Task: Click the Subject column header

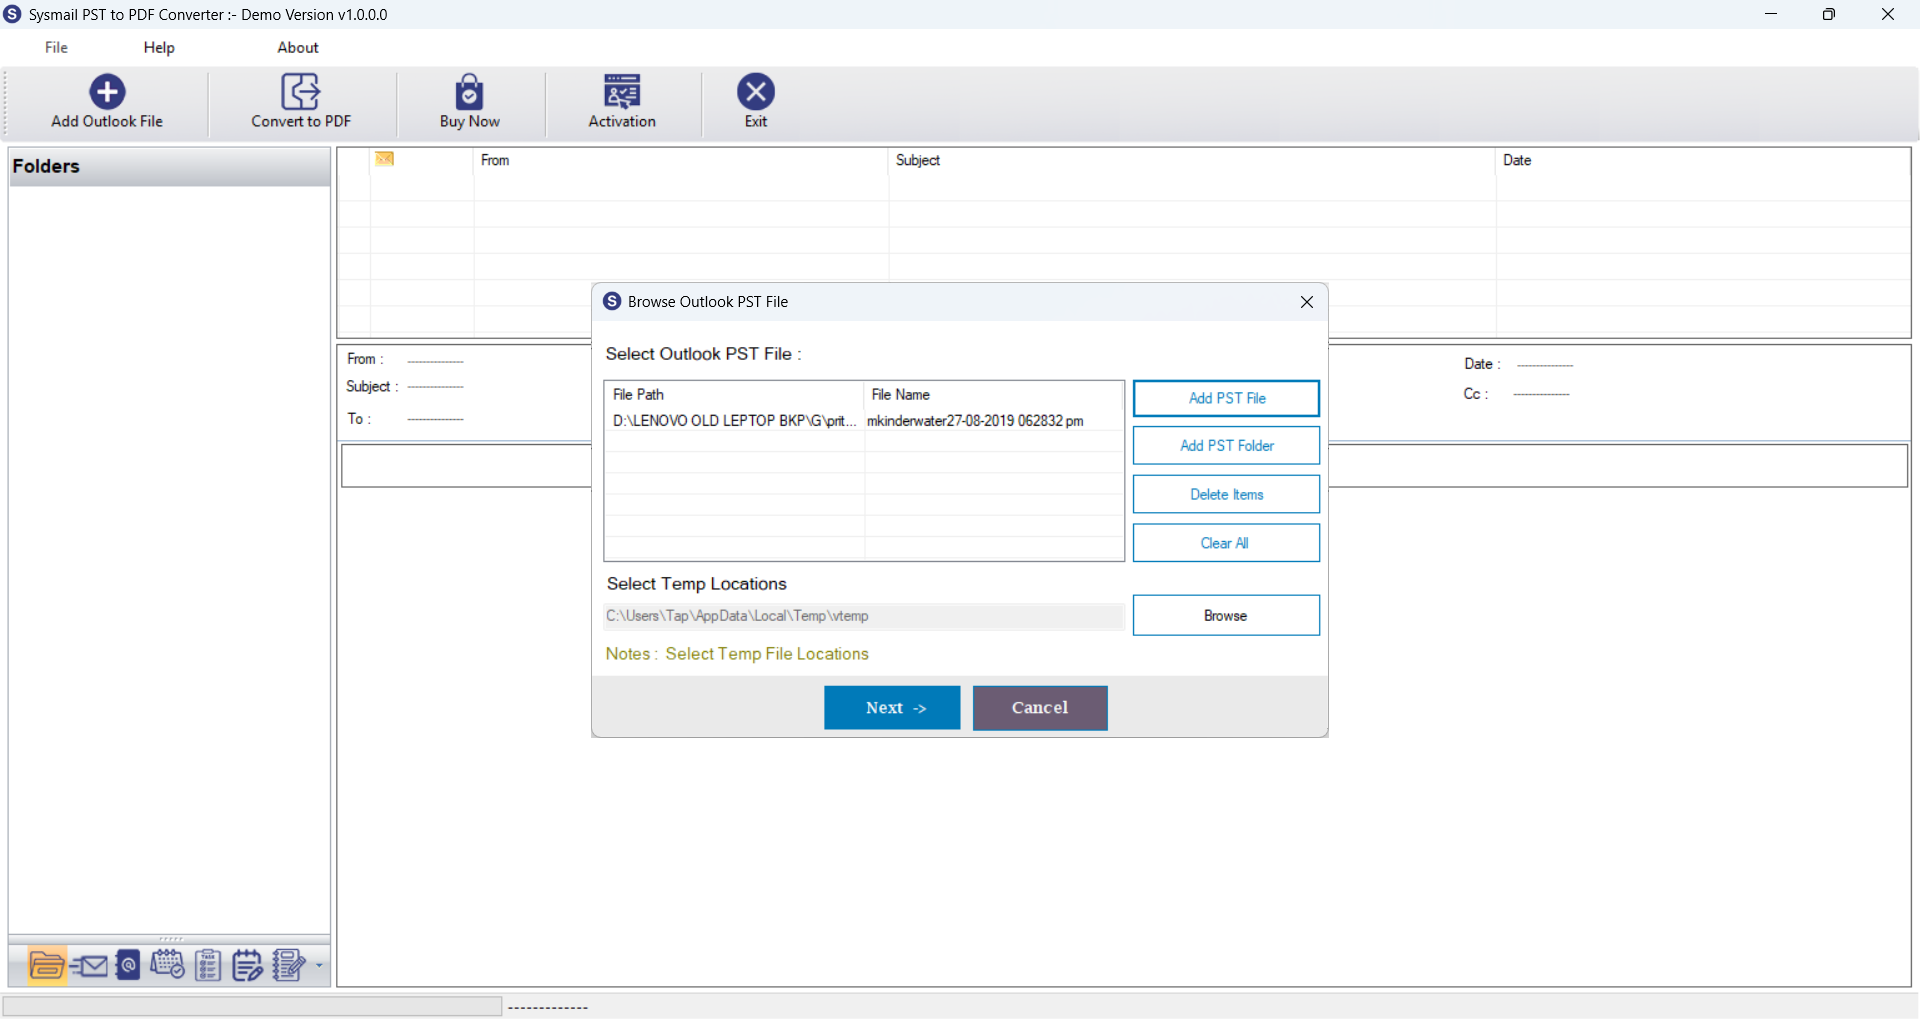Action: pyautogui.click(x=1192, y=160)
